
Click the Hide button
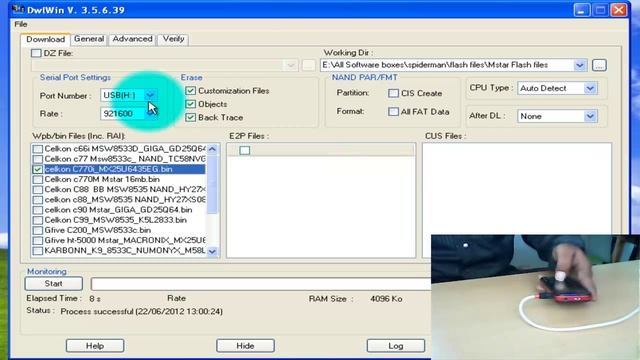click(x=245, y=346)
